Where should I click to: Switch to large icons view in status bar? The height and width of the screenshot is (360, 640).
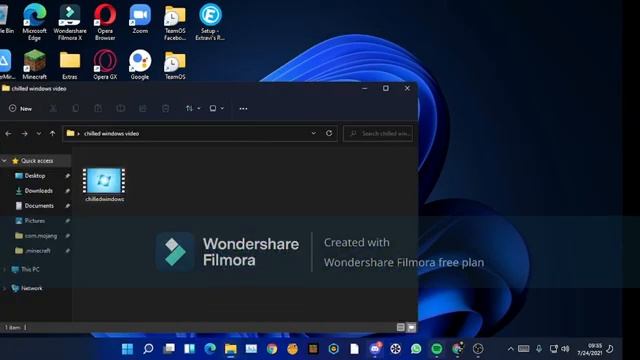coord(411,327)
